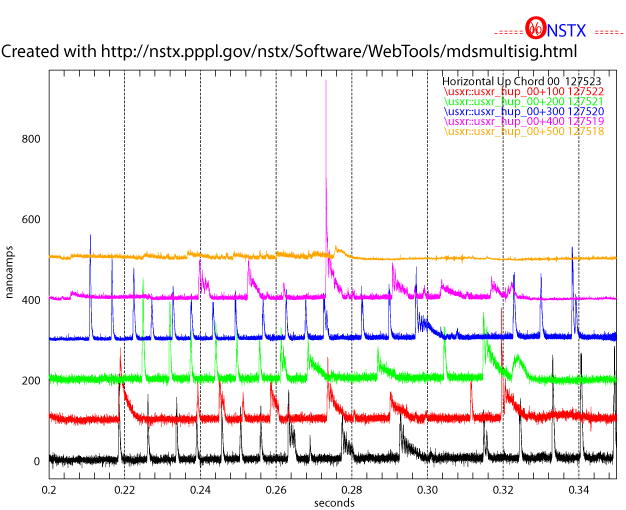Click the 0.22 tick label on x-axis
The image size is (626, 510).
[124, 490]
